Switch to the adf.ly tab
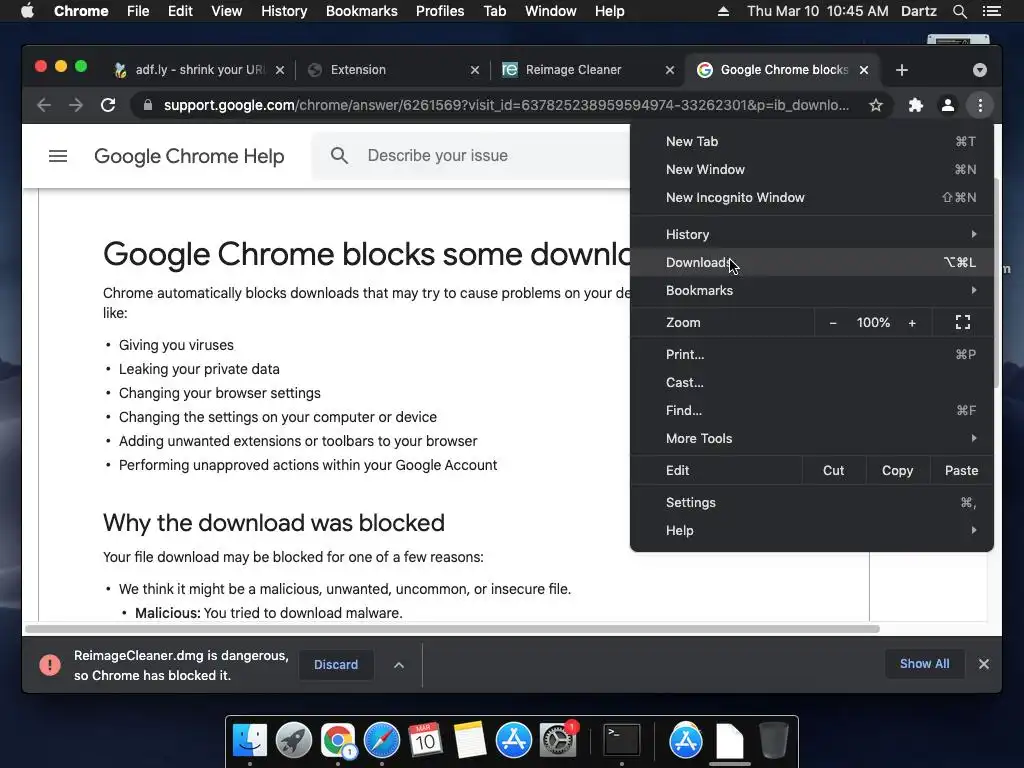The height and width of the screenshot is (768, 1024). [198, 70]
